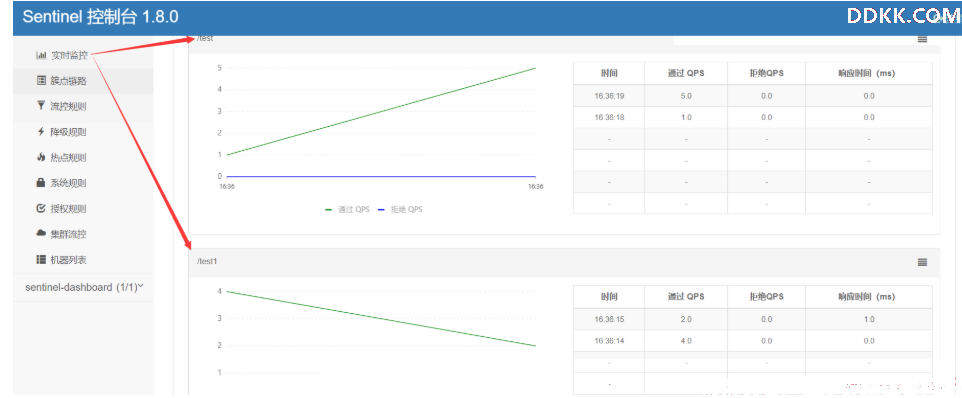Click the checkmark icon for 授权规则
This screenshot has height=398, width=962.
41,209
